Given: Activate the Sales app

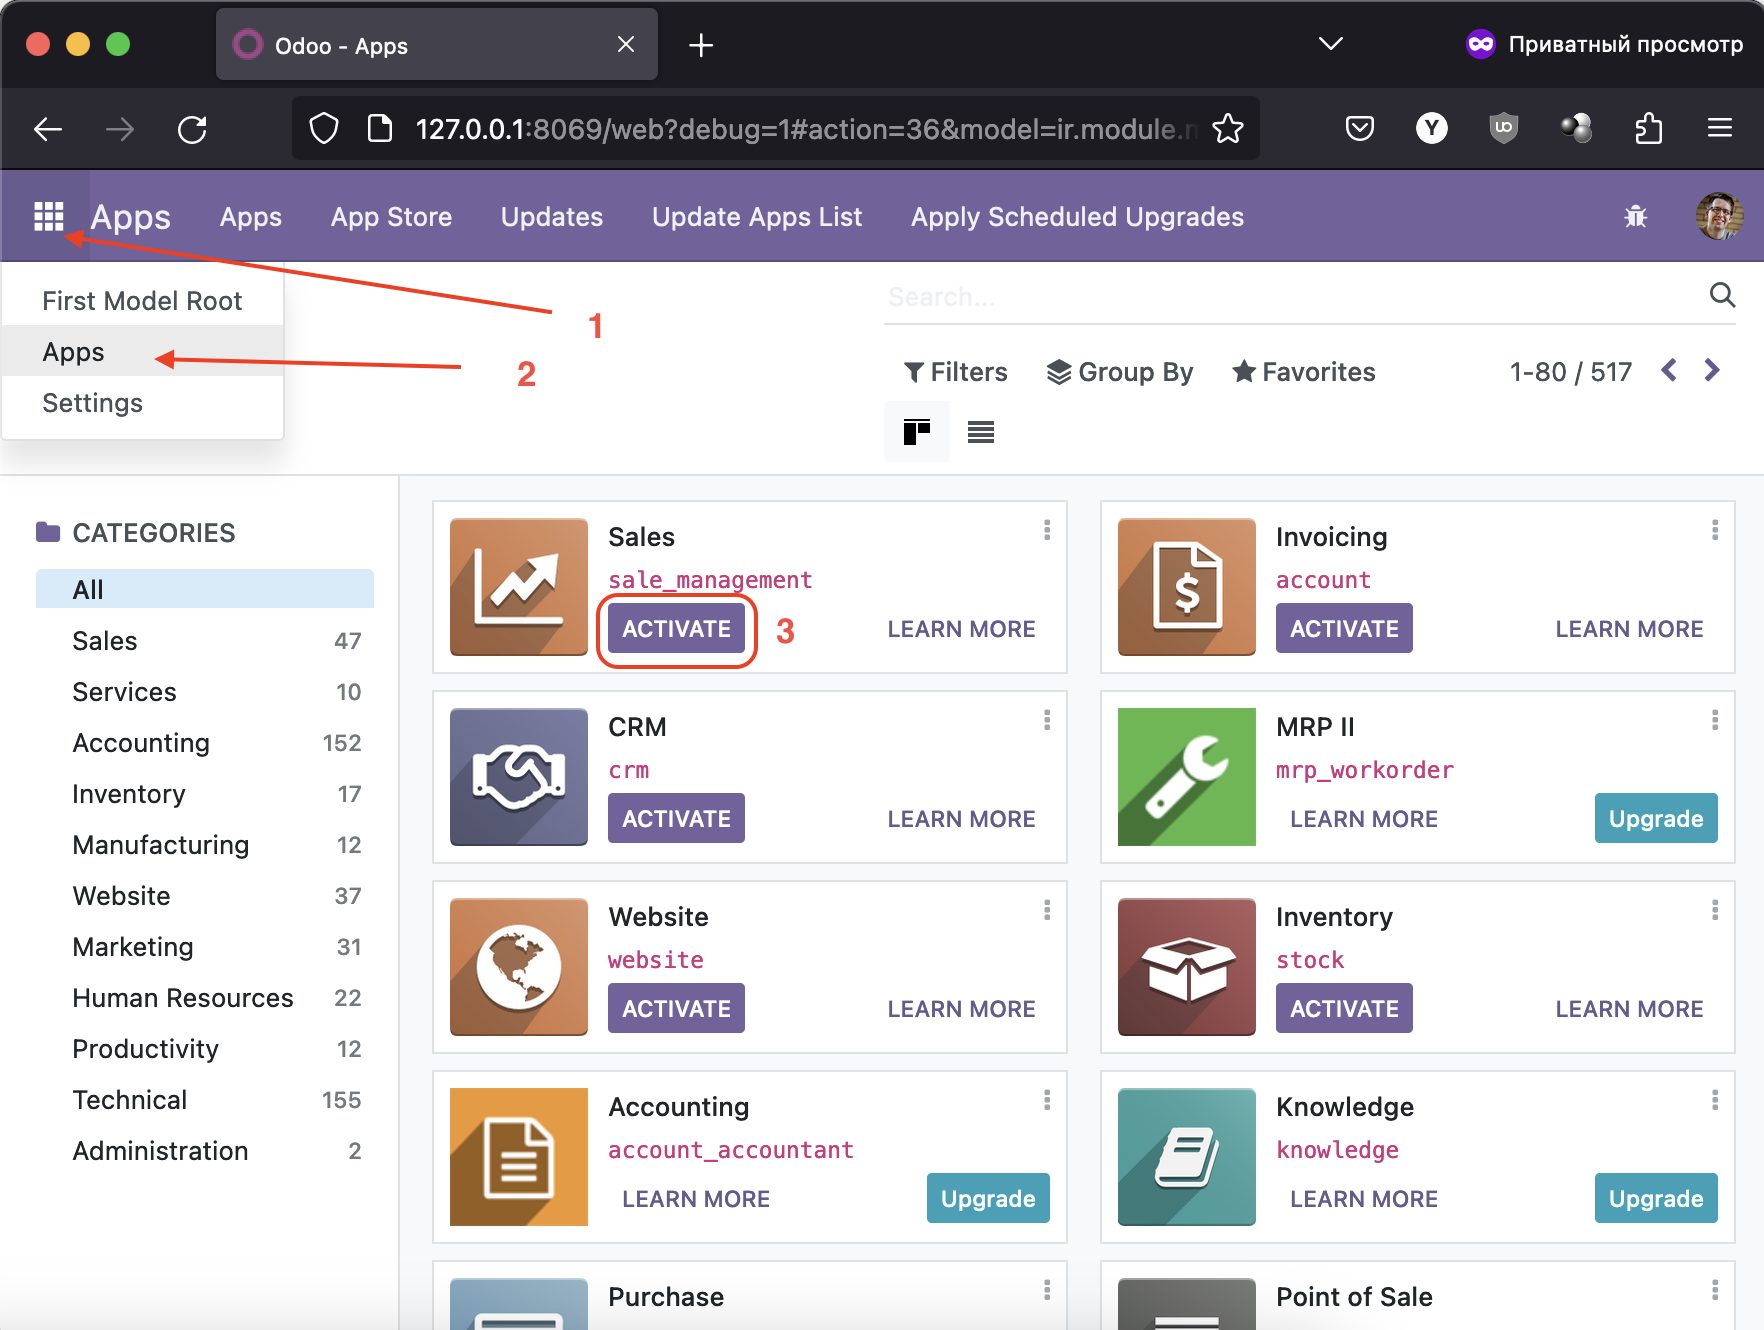Looking at the screenshot, I should pyautogui.click(x=676, y=628).
